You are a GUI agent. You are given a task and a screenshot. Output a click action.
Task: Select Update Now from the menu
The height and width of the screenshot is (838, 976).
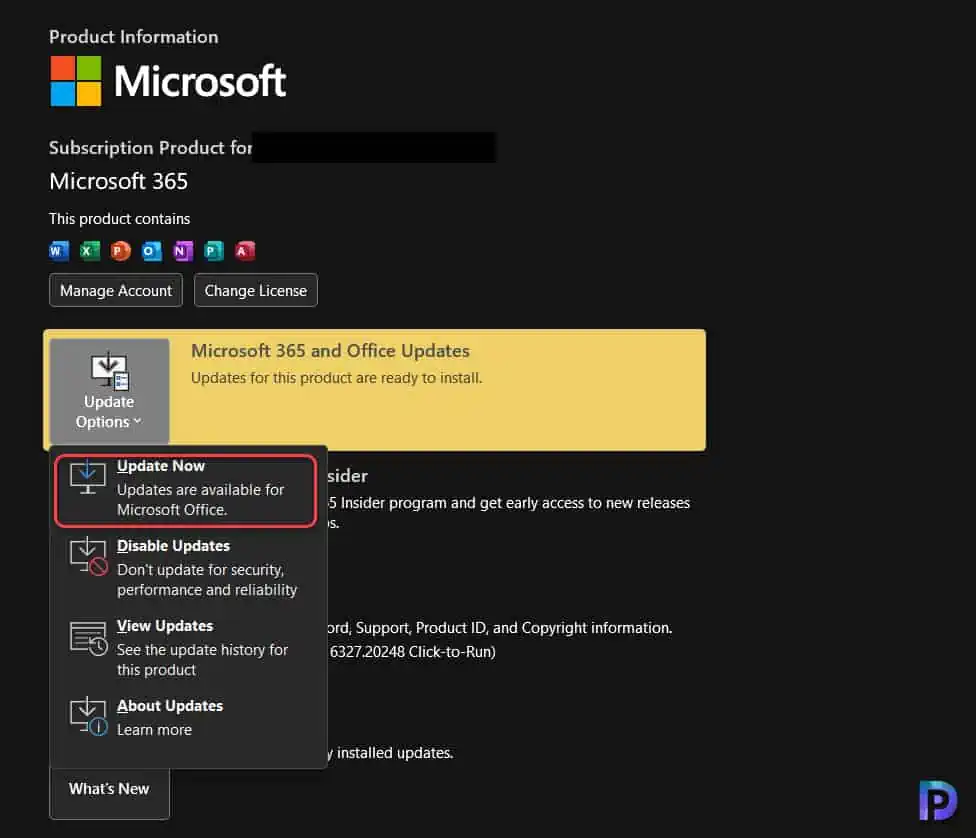pos(185,491)
